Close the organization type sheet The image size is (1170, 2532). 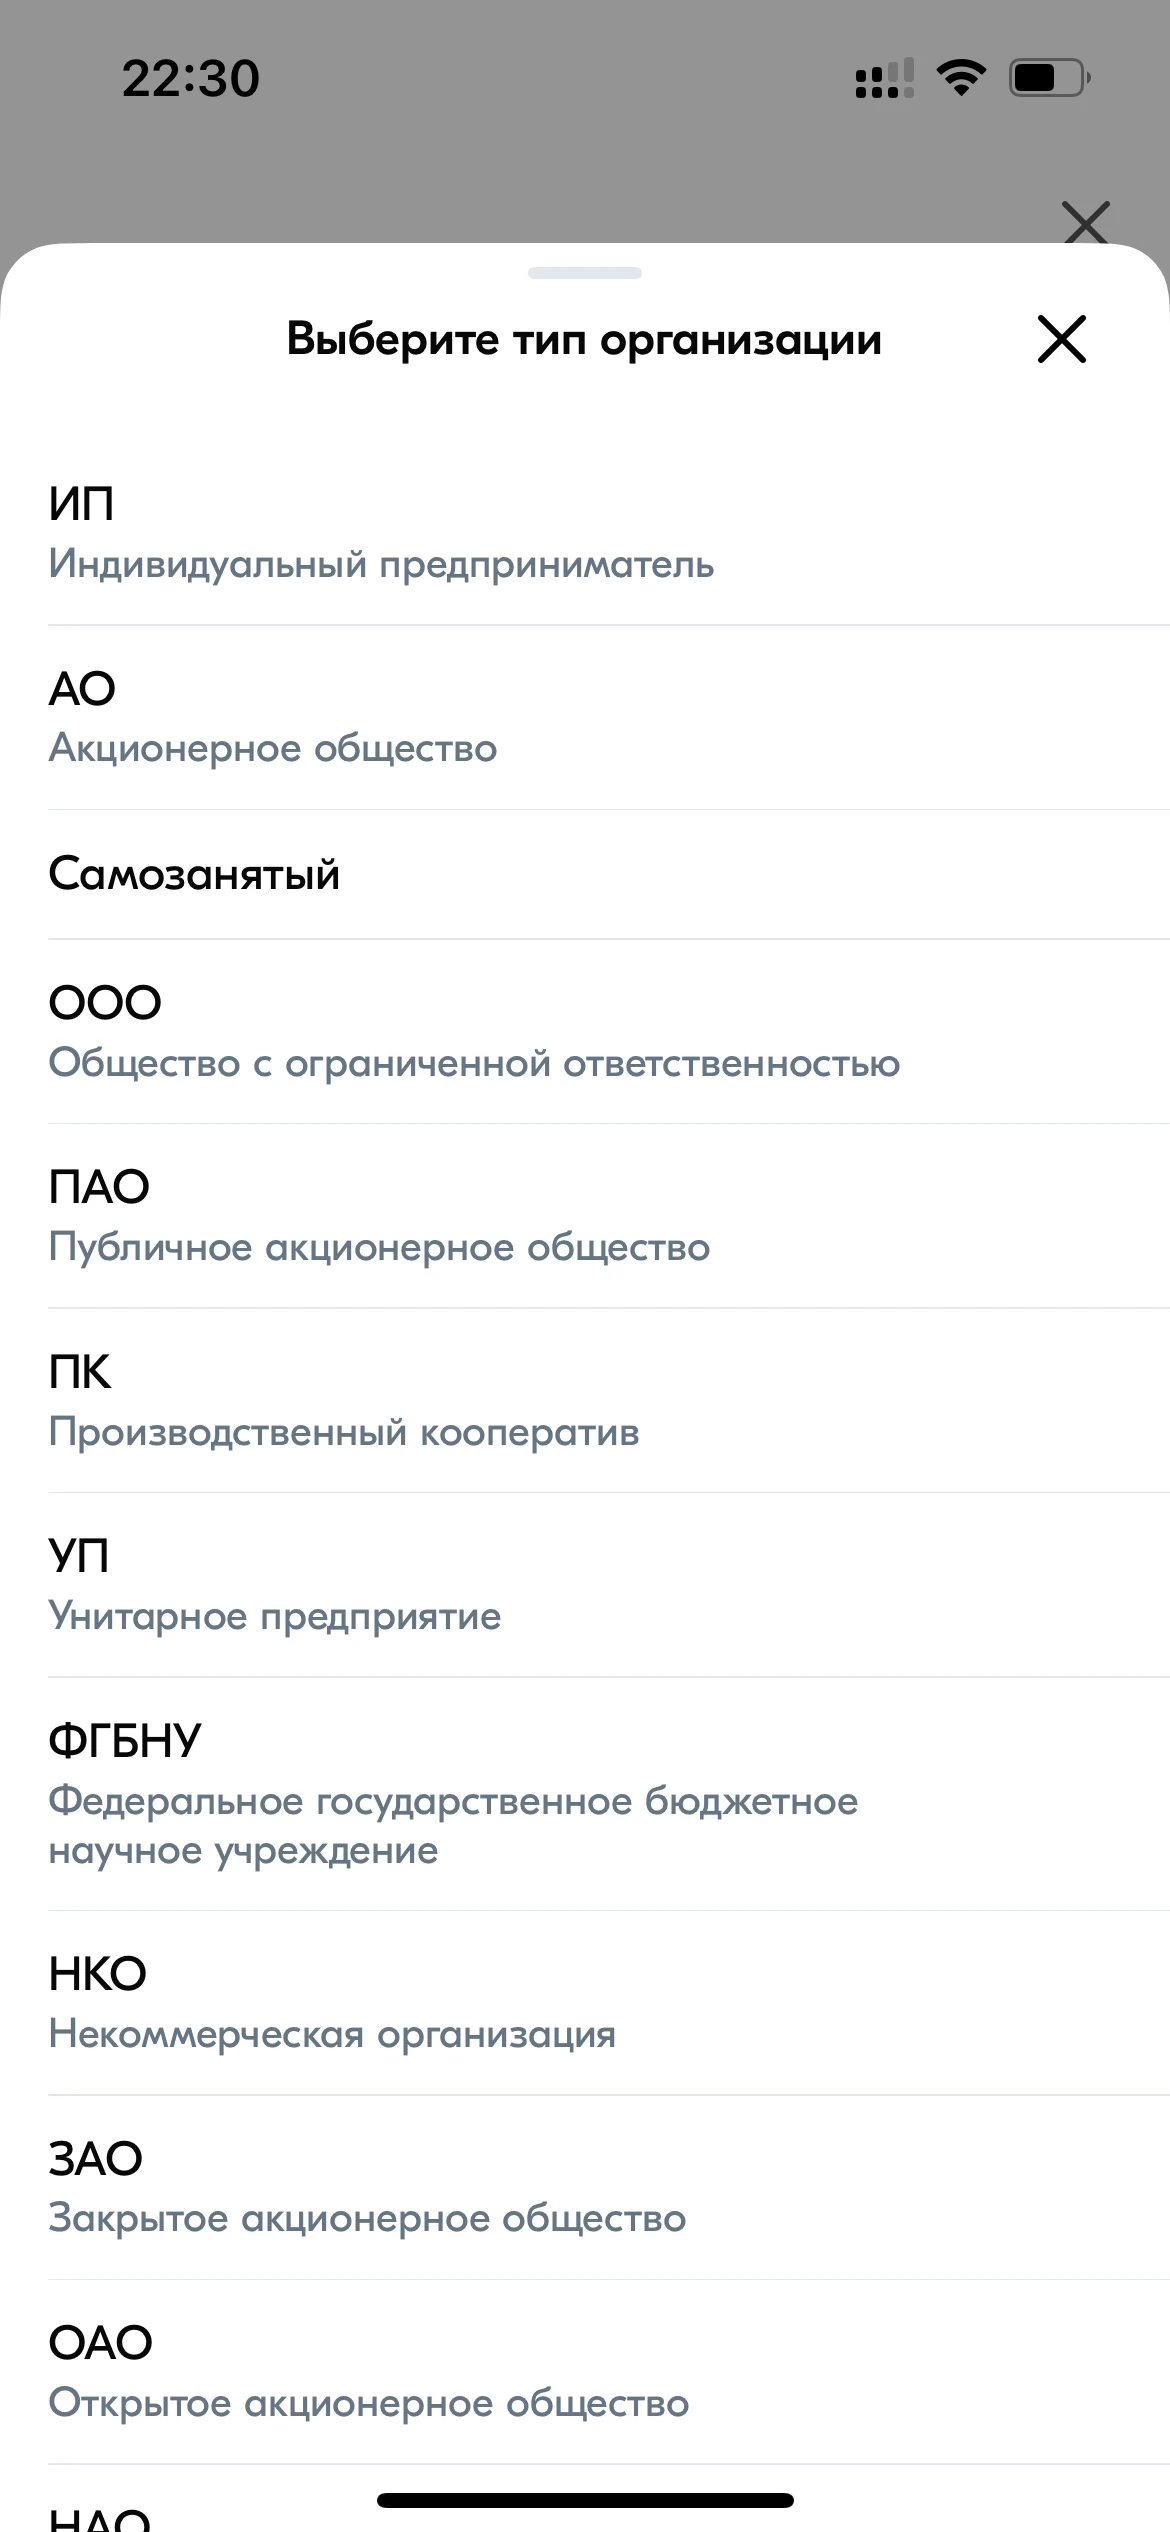1061,339
